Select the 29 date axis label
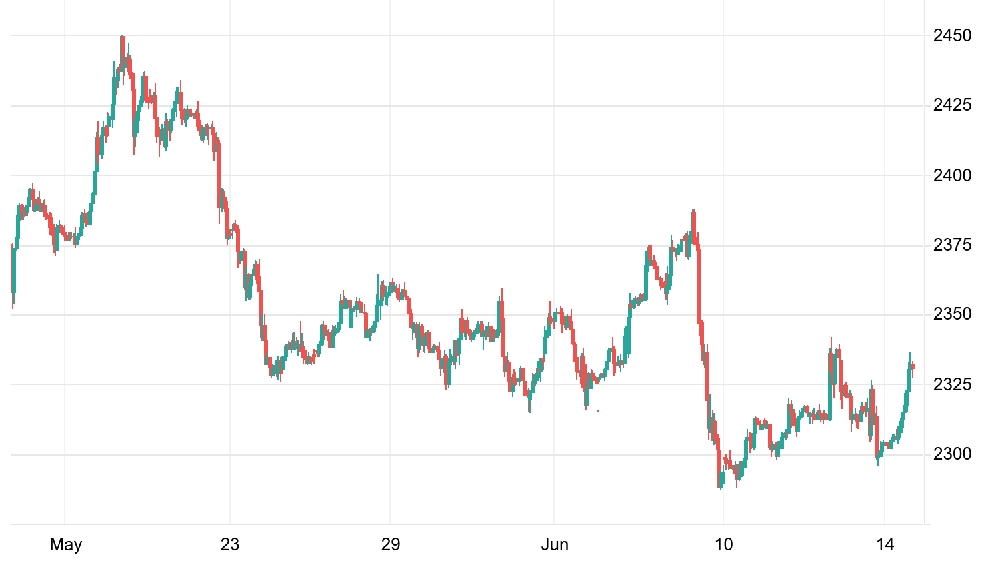The image size is (1000, 562). click(x=390, y=544)
